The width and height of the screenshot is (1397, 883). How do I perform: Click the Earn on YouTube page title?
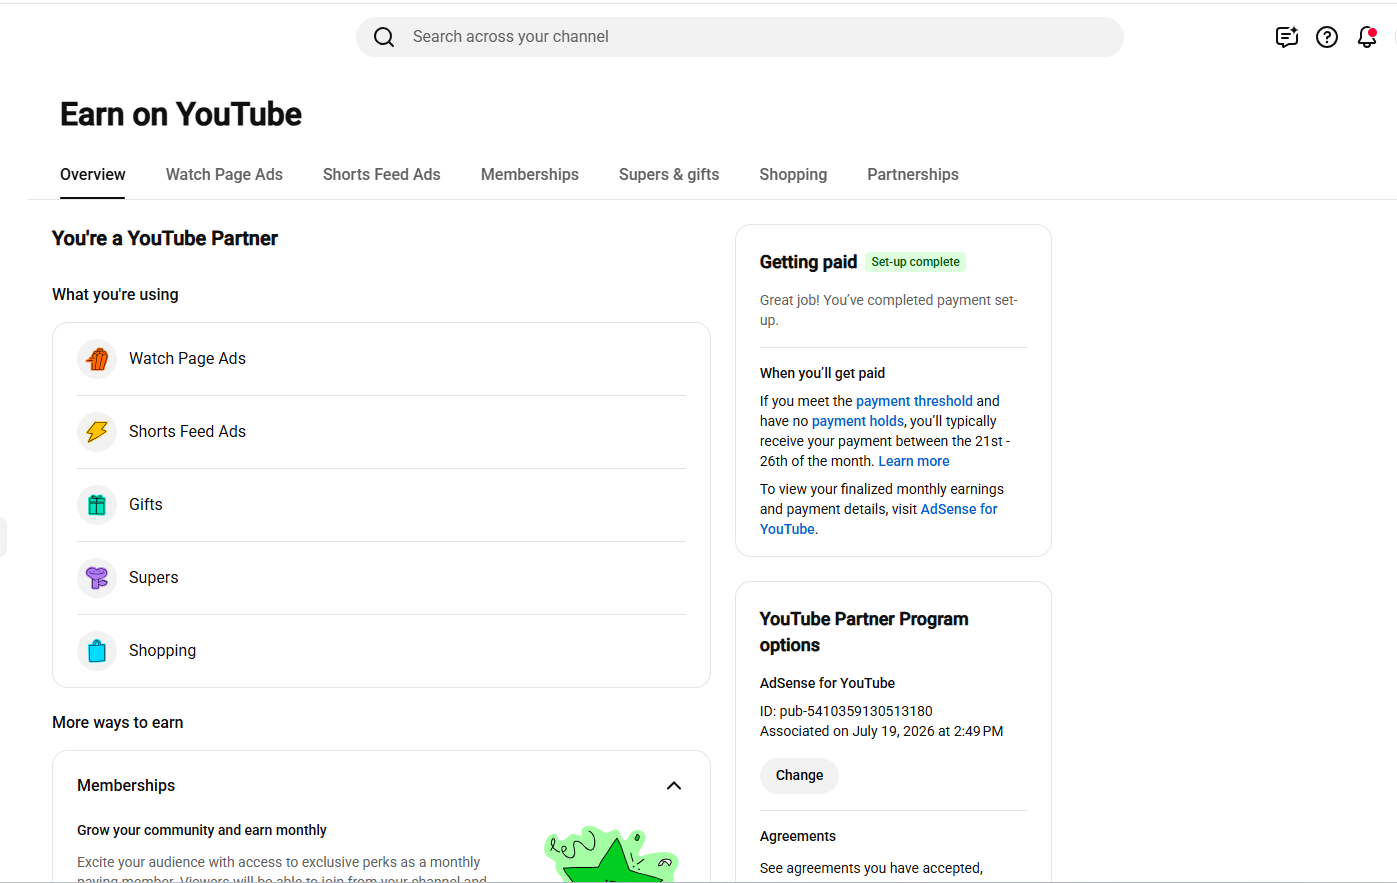(181, 114)
